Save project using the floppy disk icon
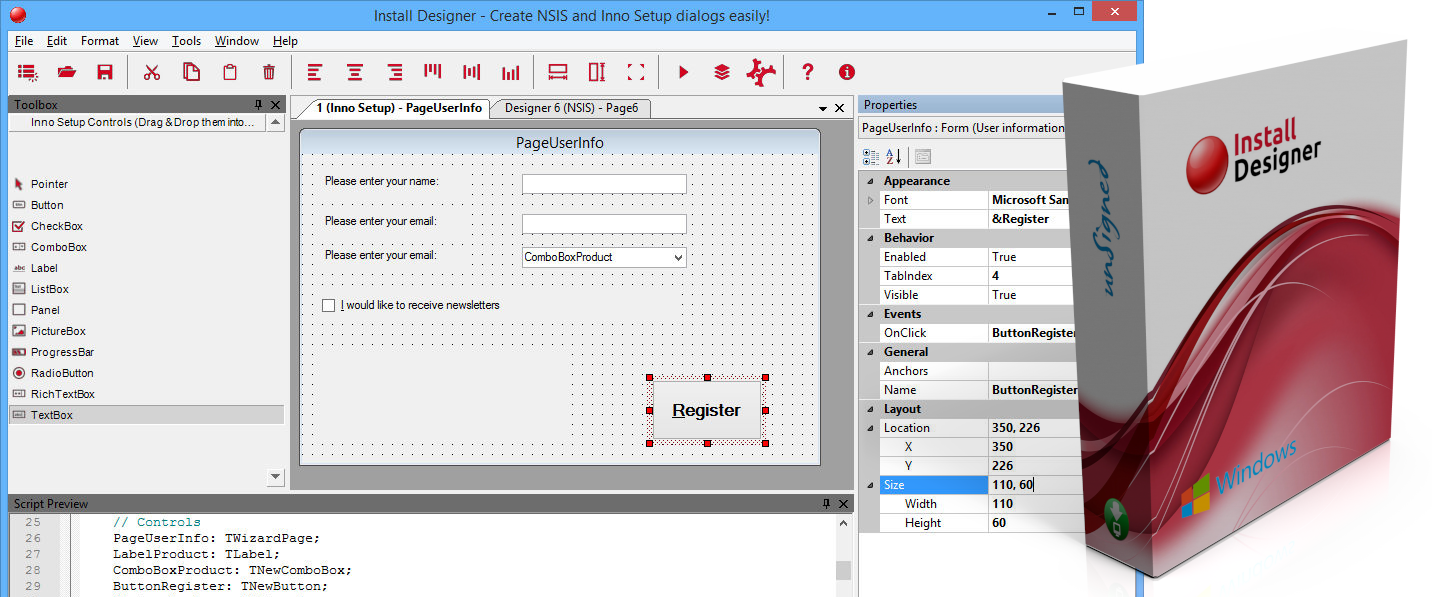The width and height of the screenshot is (1432, 597). [x=104, y=72]
